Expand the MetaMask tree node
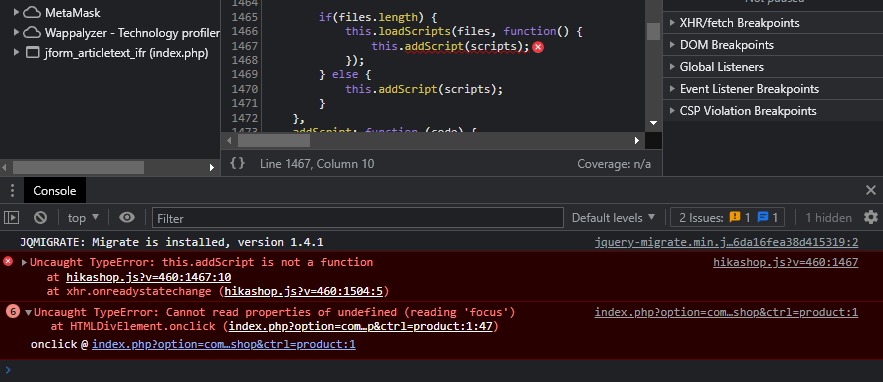 16,12
